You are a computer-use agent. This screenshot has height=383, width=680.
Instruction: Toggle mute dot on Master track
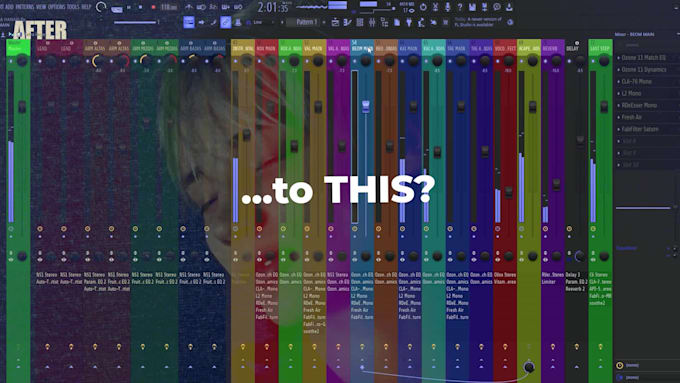[x=11, y=61]
